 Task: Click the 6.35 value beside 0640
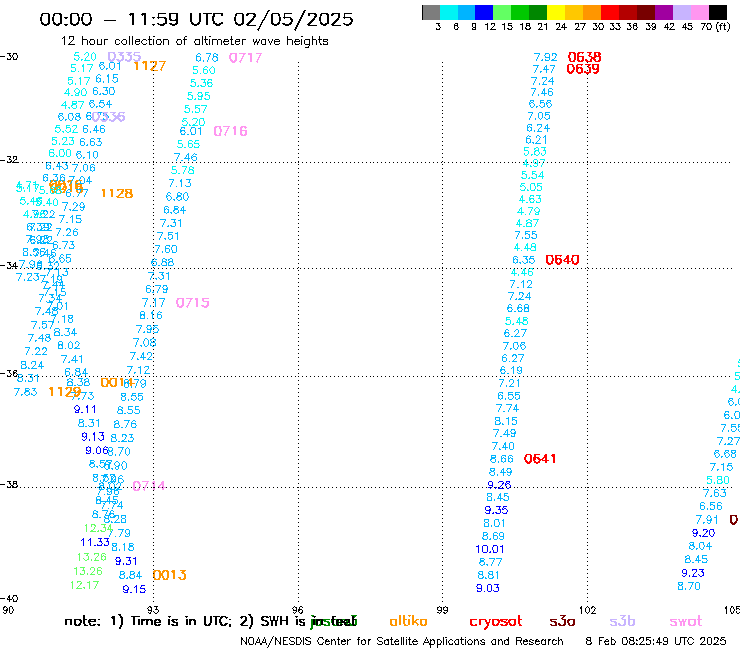[x=524, y=260]
